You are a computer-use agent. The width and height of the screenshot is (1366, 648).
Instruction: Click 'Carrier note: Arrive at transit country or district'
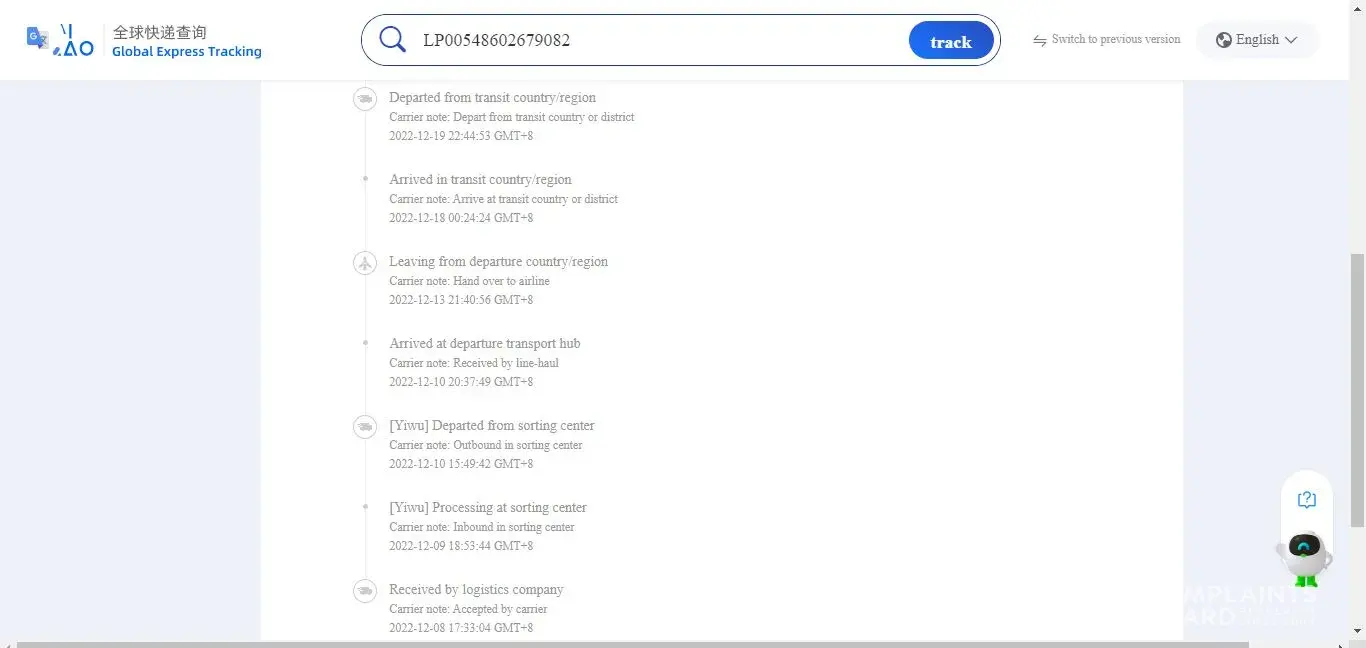[x=503, y=199]
